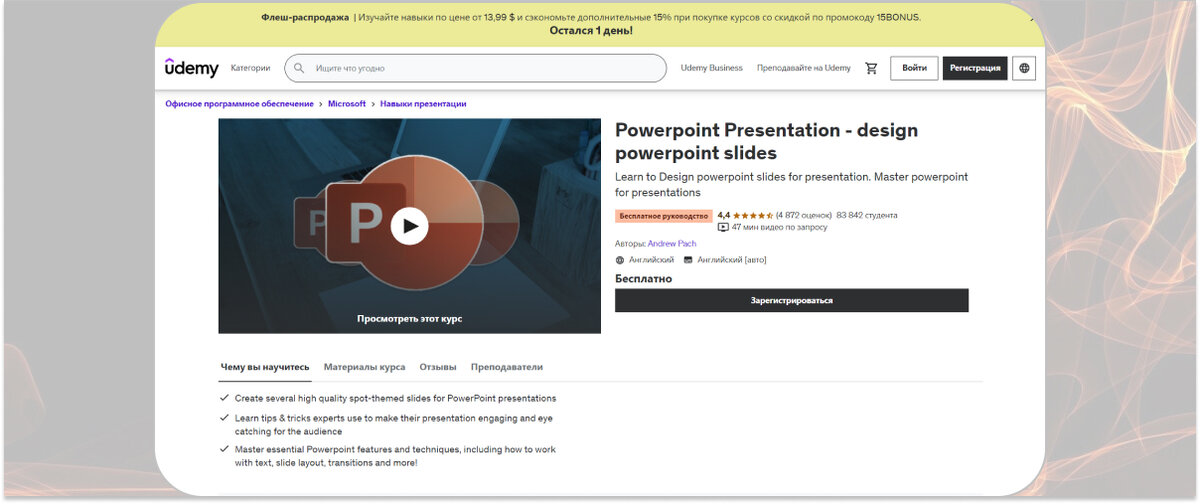Open the Microsoft breadcrumb link
Screen dimensions: 1200x504
tap(347, 104)
